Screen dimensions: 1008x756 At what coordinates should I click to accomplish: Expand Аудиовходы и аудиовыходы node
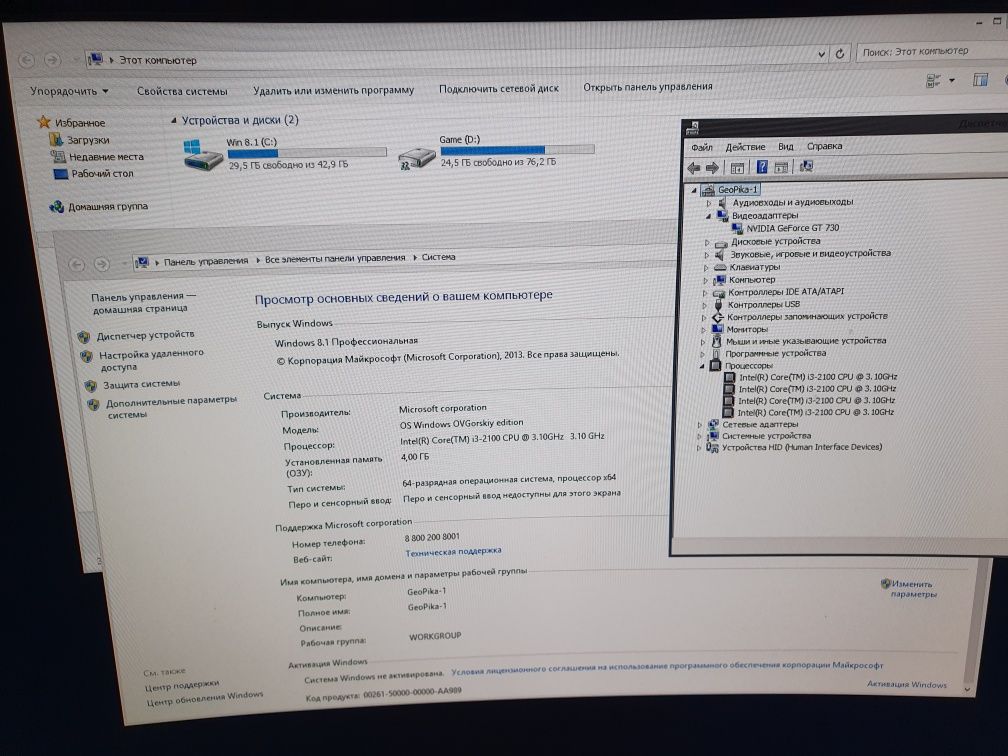click(709, 203)
